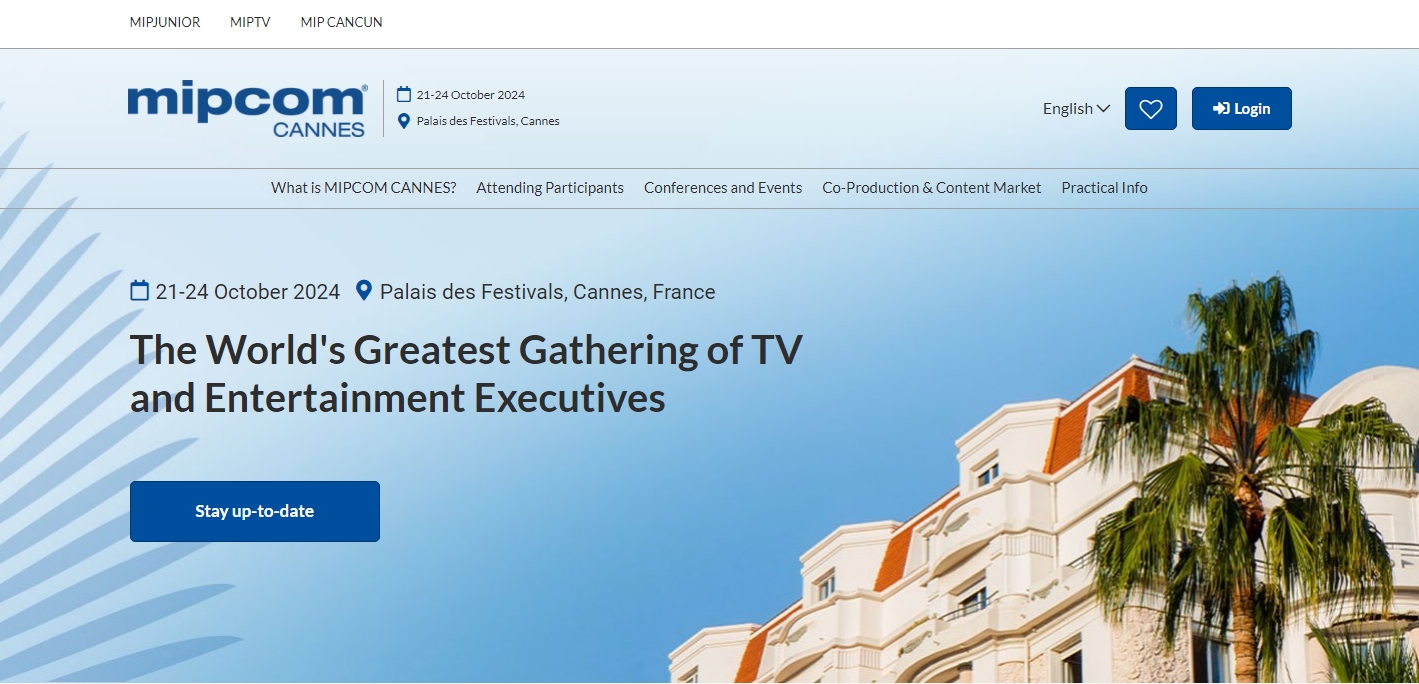Click the World's Greatest Gathering headline
This screenshot has width=1419, height=684.
pos(466,374)
